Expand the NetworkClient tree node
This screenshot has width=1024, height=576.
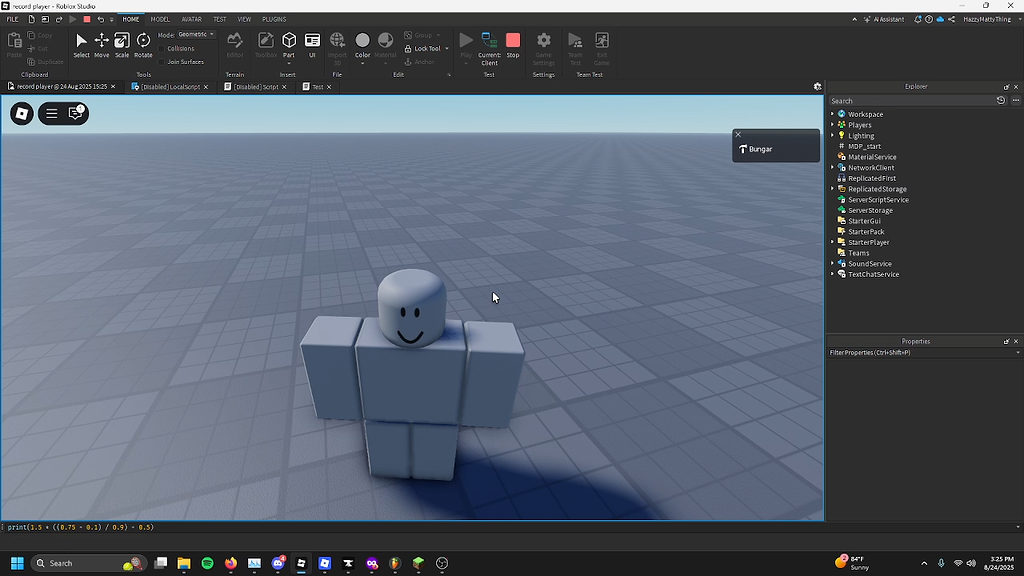833,167
